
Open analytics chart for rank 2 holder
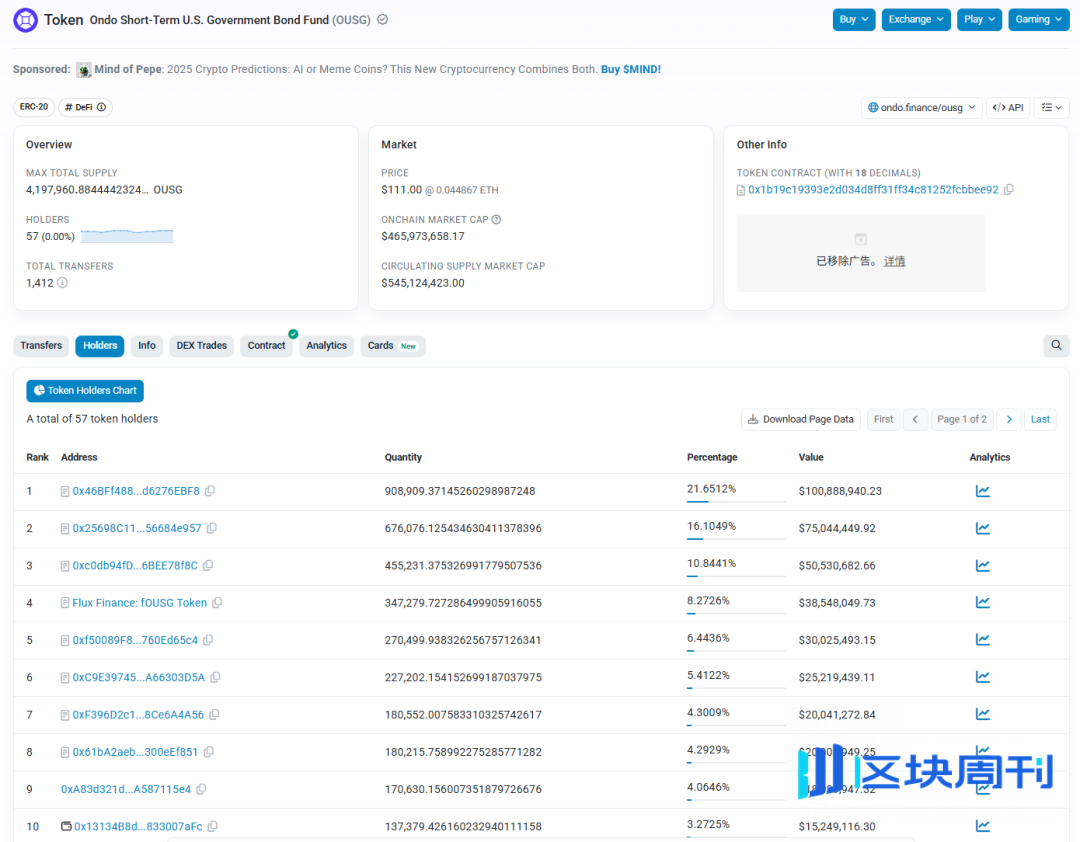coord(982,528)
